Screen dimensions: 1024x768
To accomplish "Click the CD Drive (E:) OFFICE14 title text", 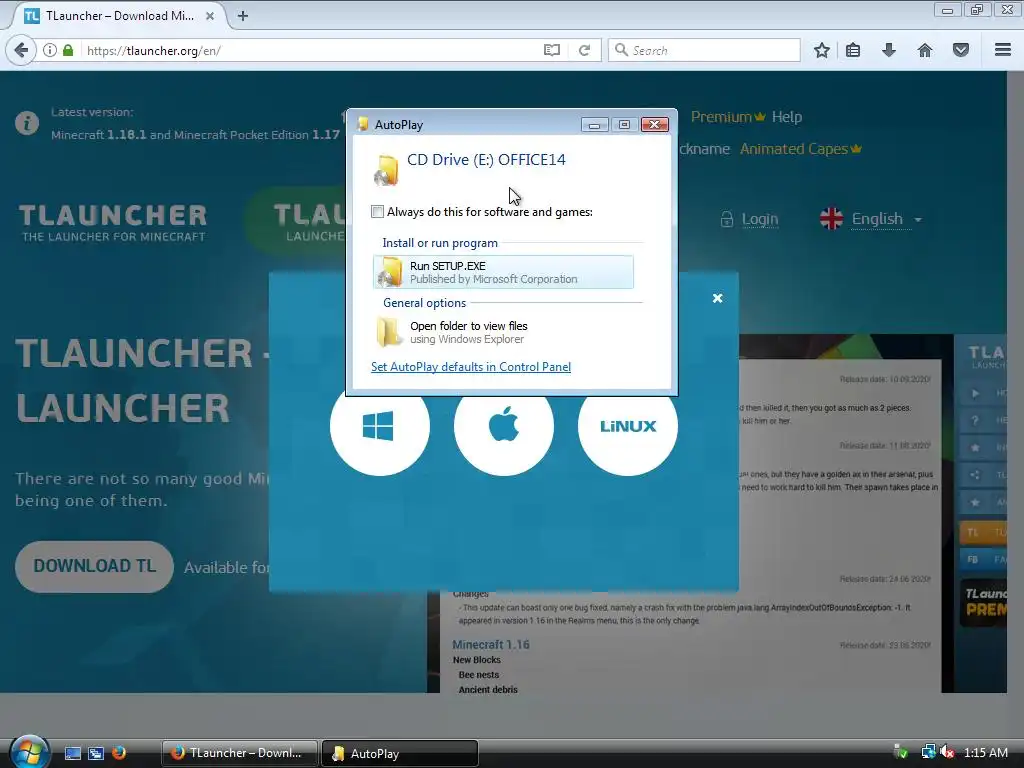I will coord(487,160).
